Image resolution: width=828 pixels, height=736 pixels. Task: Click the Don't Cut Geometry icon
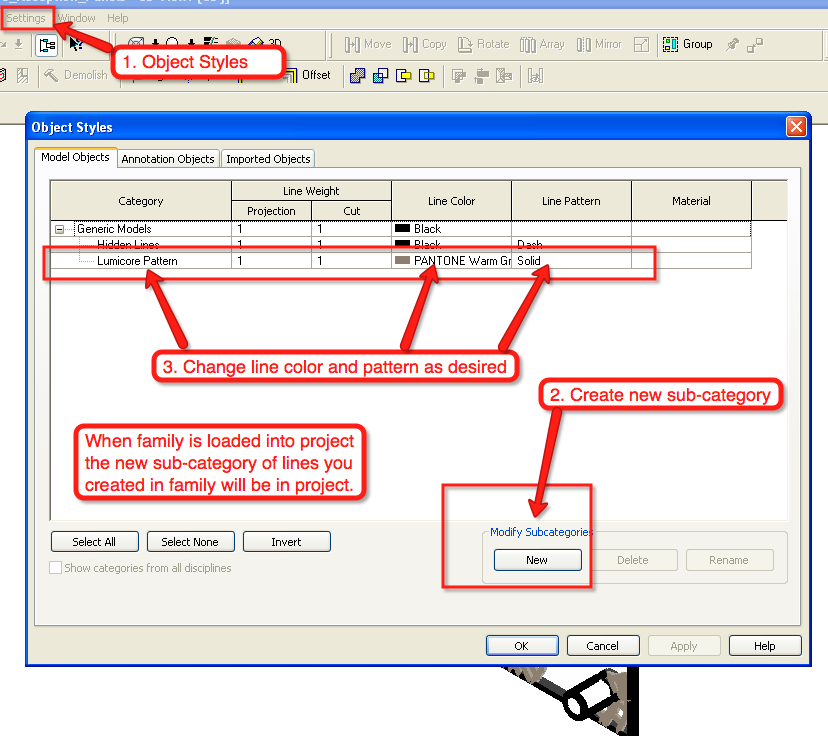point(427,76)
